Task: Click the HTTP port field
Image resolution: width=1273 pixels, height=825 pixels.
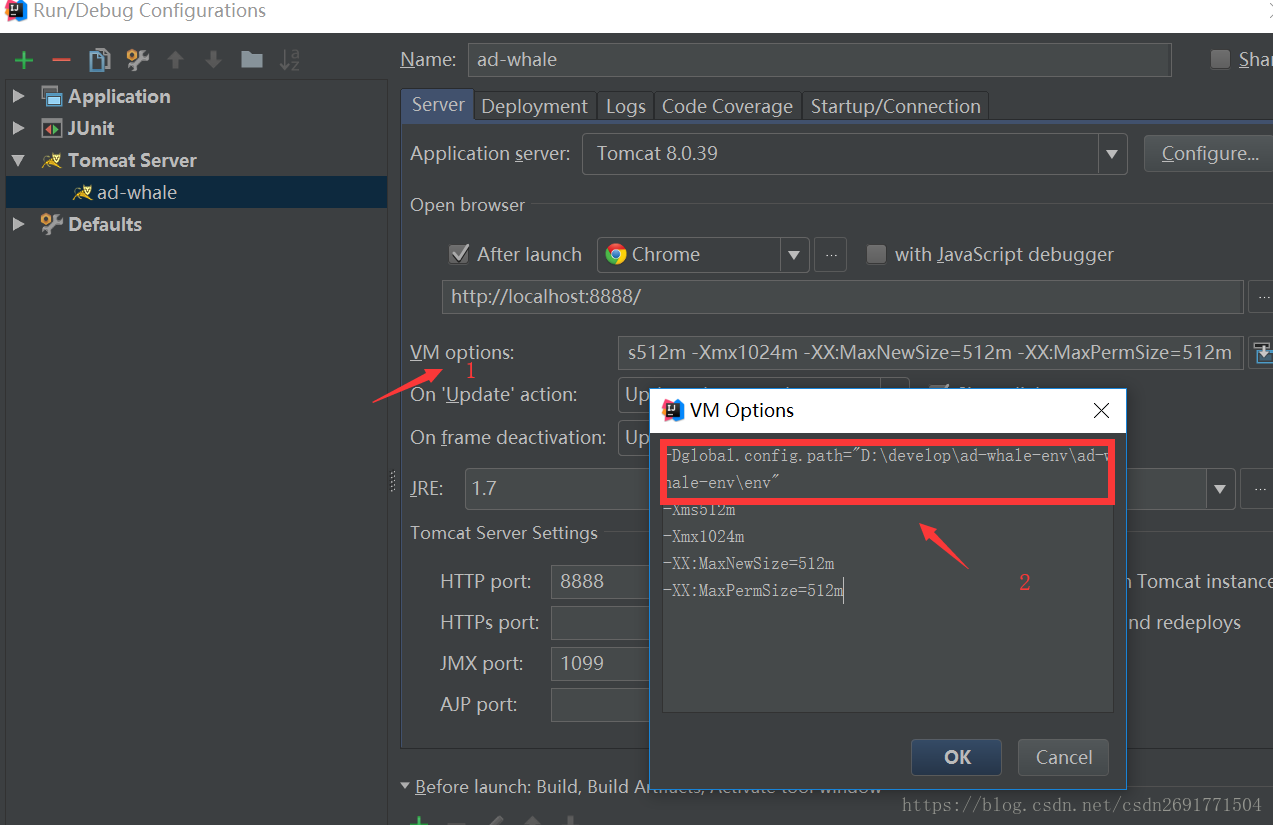Action: (600, 582)
